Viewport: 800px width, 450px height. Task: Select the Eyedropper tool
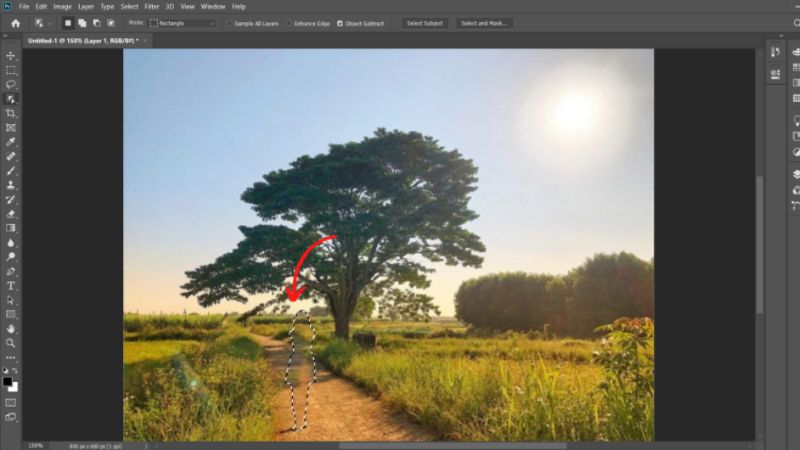pyautogui.click(x=11, y=142)
